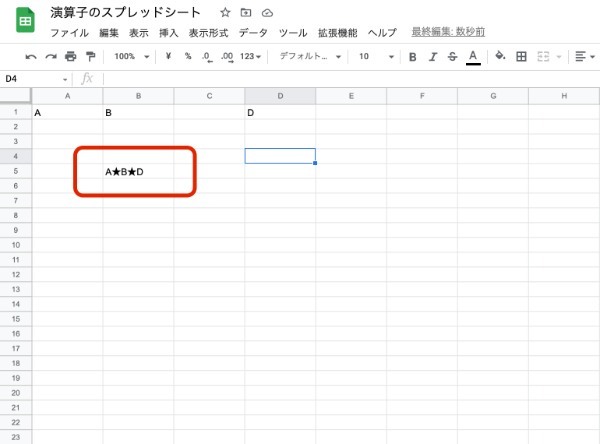This screenshot has height=444, width=600.
Task: Select cell with A★B★D text
Action: pyautogui.click(x=138, y=171)
